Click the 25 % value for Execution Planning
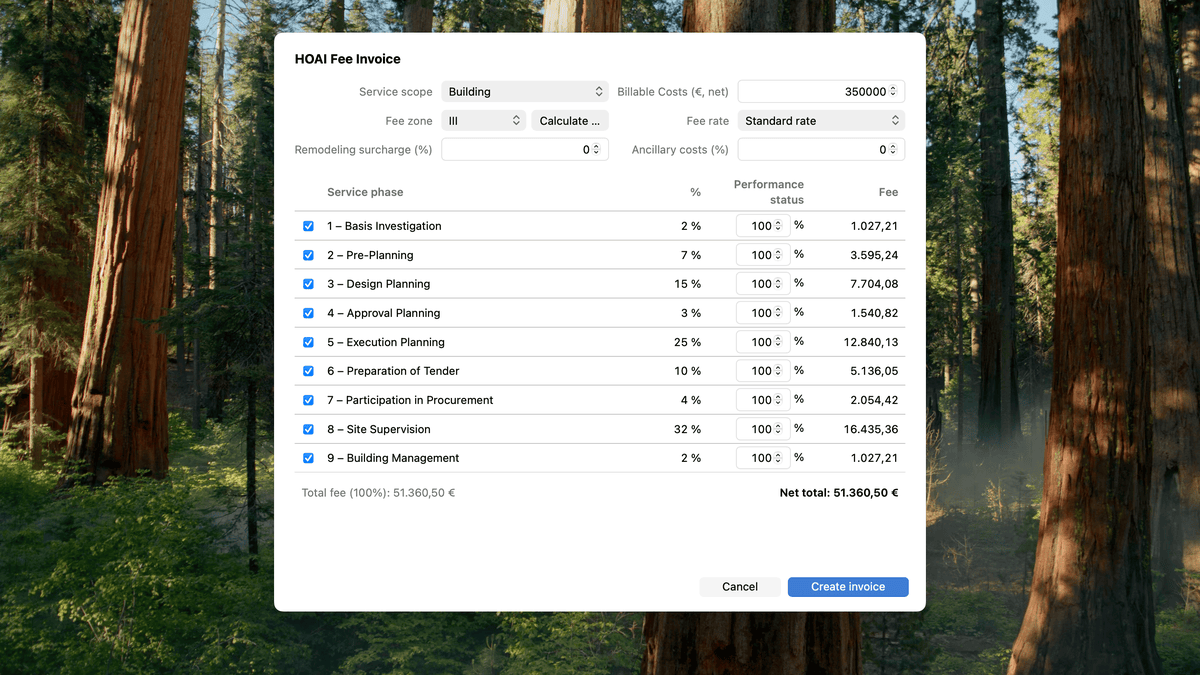The width and height of the screenshot is (1200, 675). [687, 342]
